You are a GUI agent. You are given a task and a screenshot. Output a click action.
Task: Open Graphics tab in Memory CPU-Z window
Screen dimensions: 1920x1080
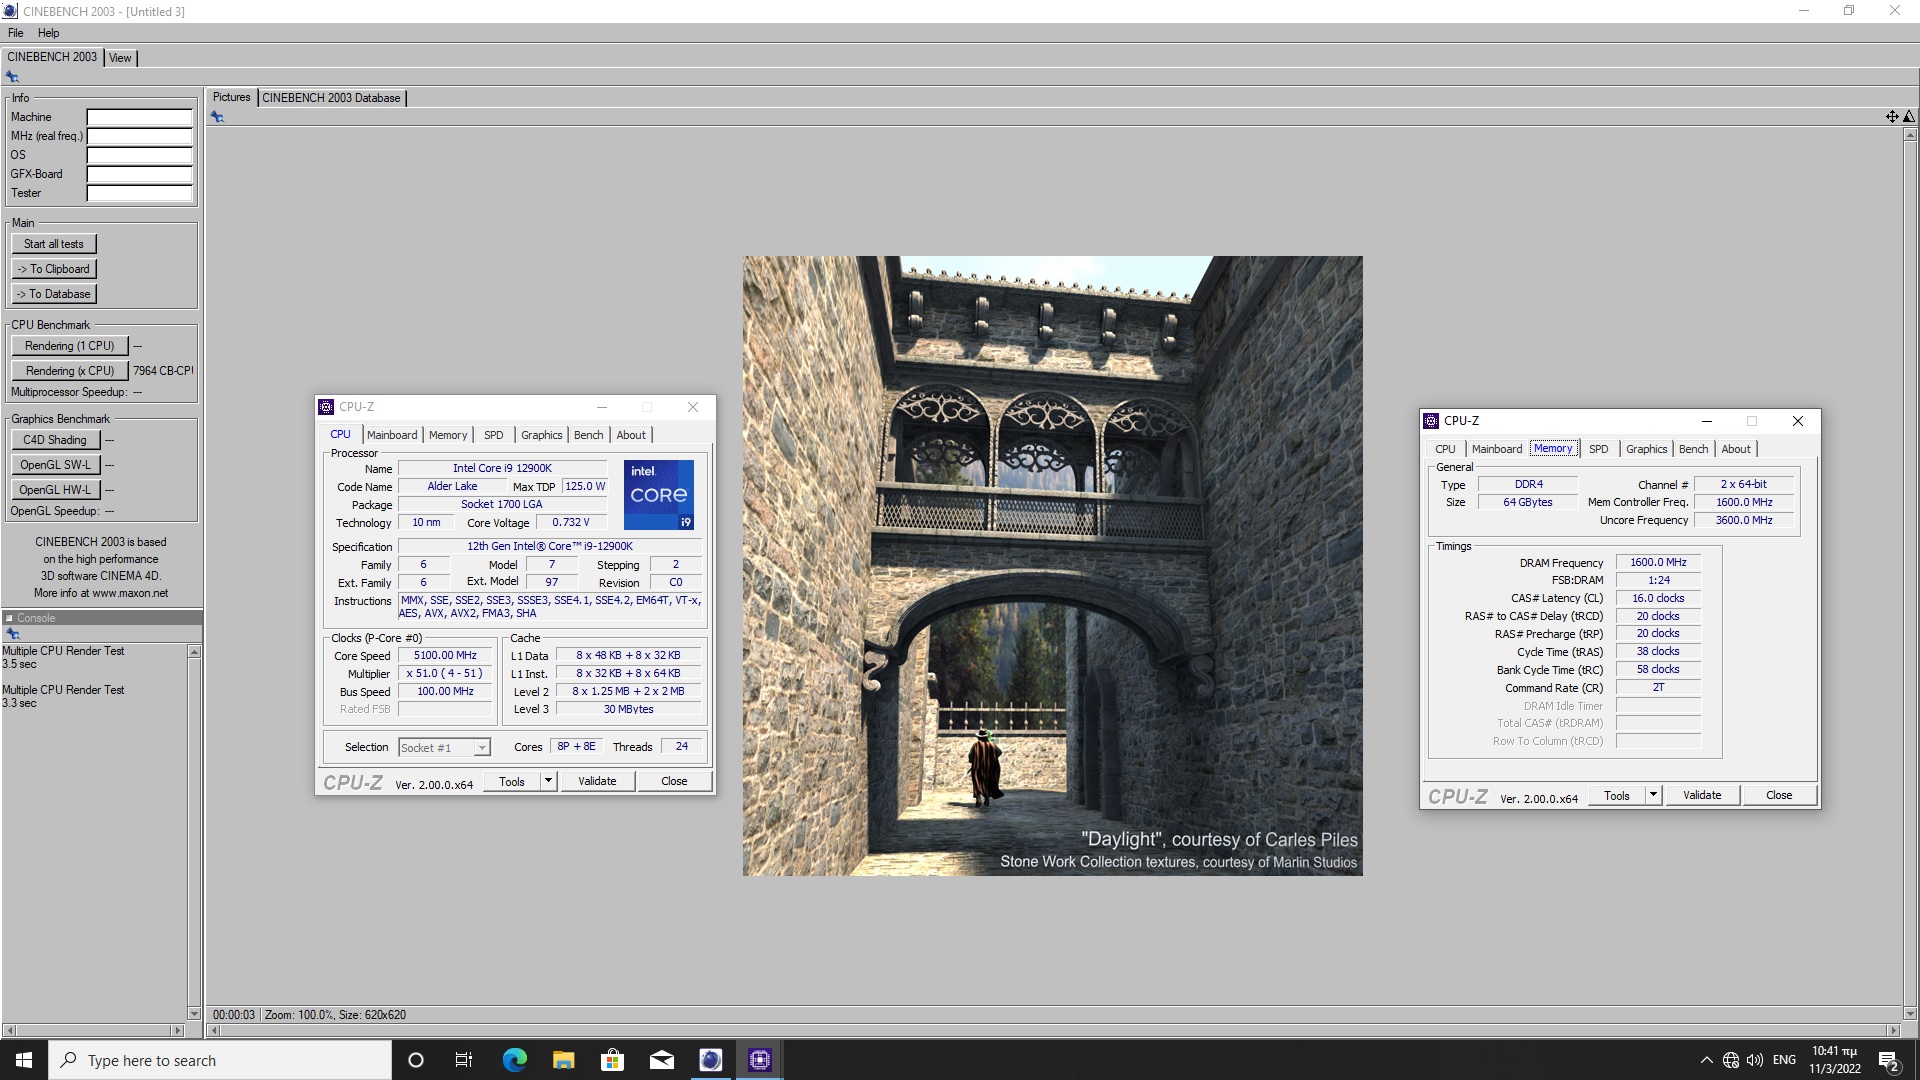click(1646, 449)
